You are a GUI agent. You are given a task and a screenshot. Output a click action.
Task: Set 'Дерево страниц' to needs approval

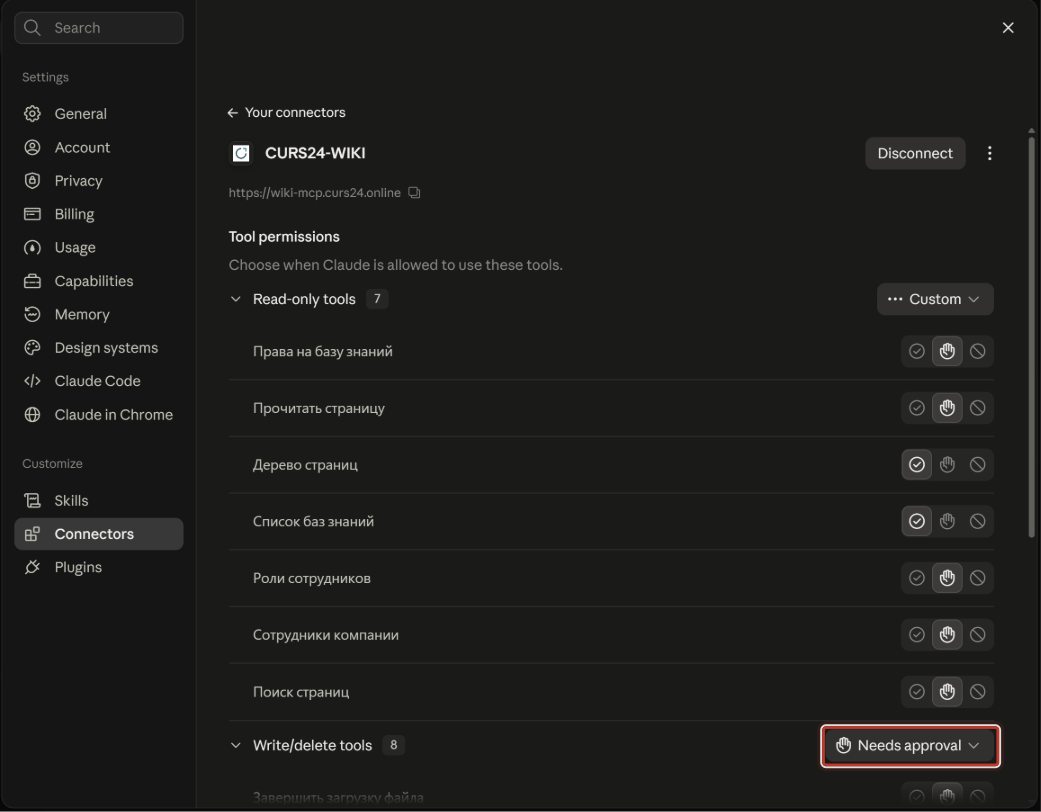coord(947,465)
